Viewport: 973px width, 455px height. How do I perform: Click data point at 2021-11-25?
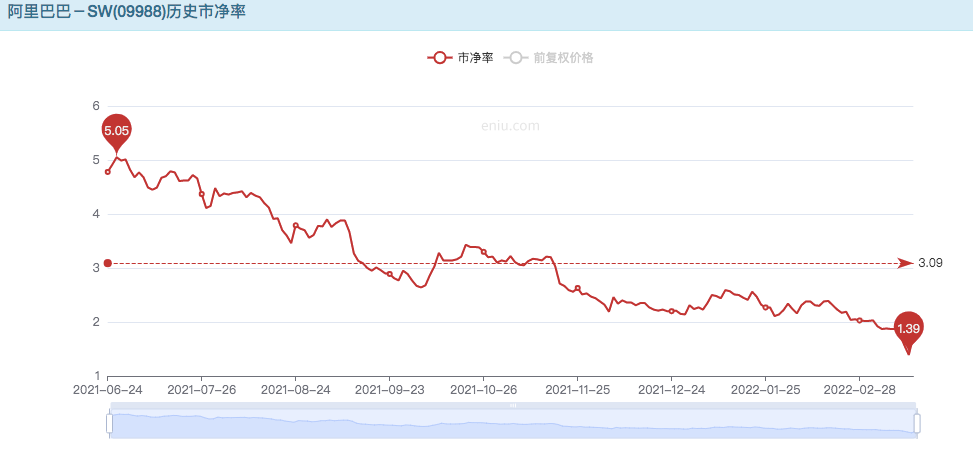pos(578,288)
